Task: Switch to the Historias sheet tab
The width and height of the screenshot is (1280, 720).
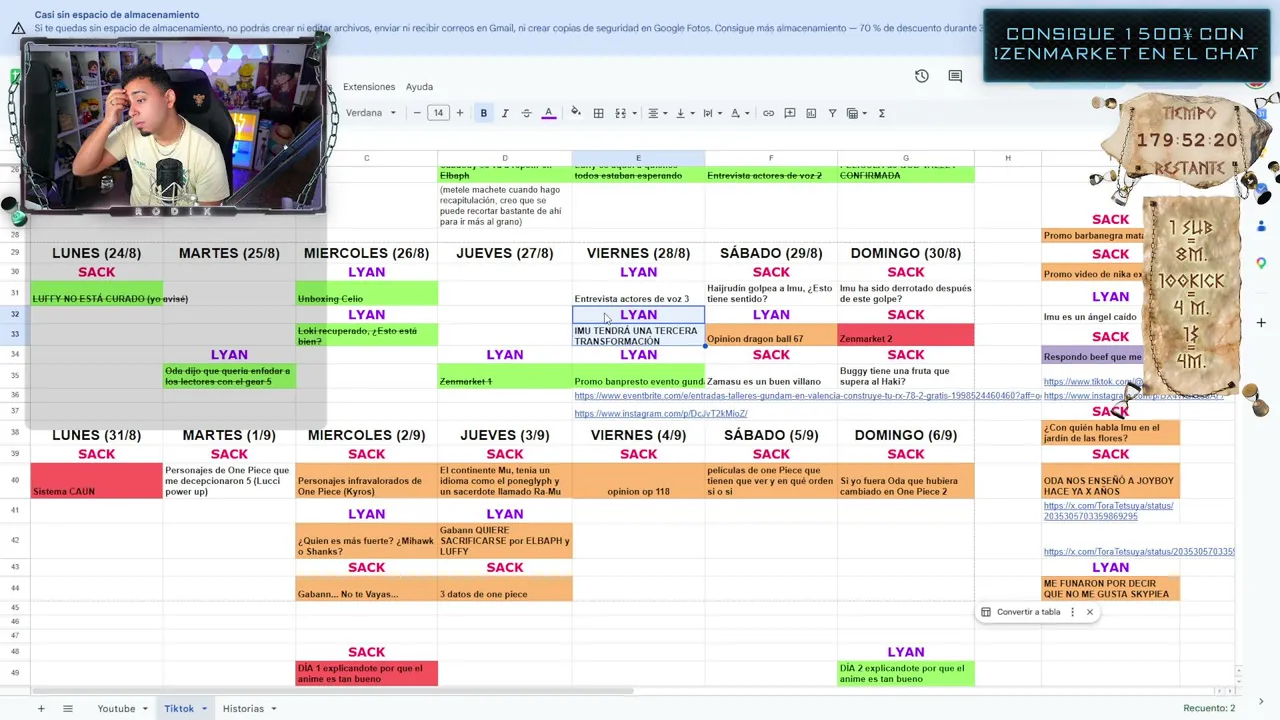Action: (x=243, y=708)
